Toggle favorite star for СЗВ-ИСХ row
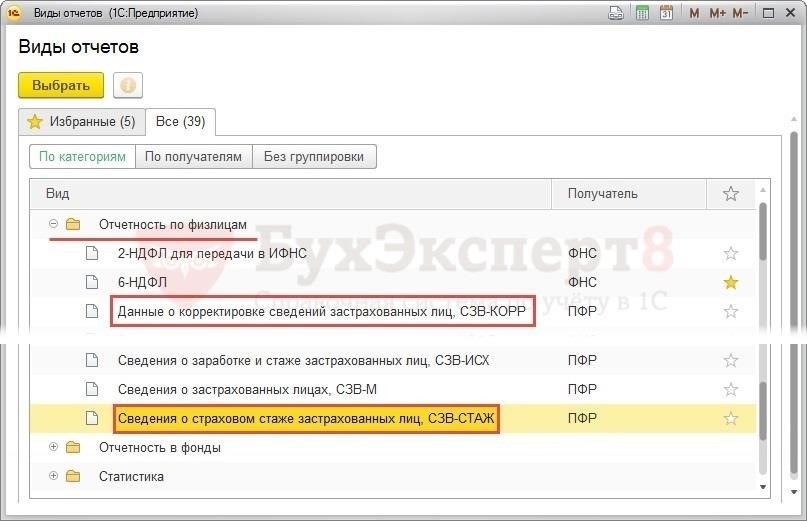This screenshot has height=530, width=807. point(731,360)
